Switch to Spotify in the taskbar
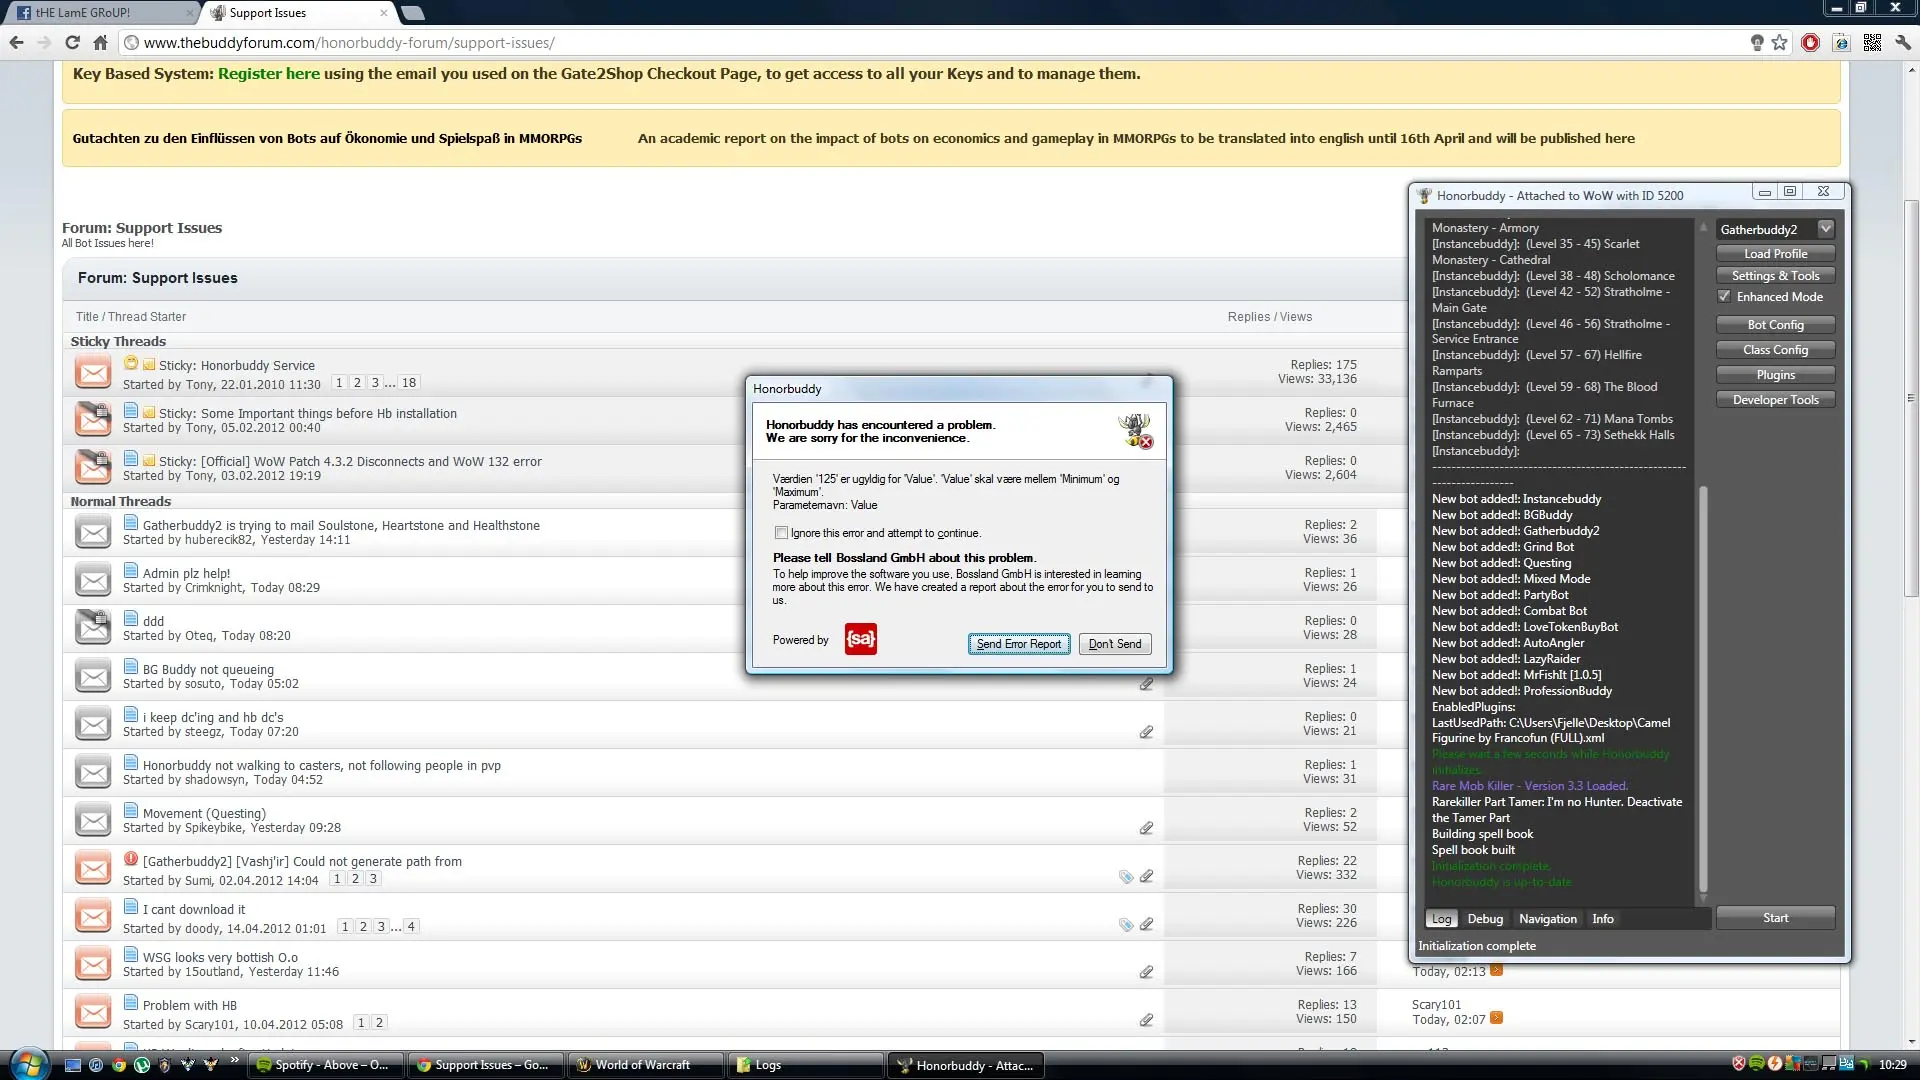The height and width of the screenshot is (1080, 1920). [x=326, y=1065]
